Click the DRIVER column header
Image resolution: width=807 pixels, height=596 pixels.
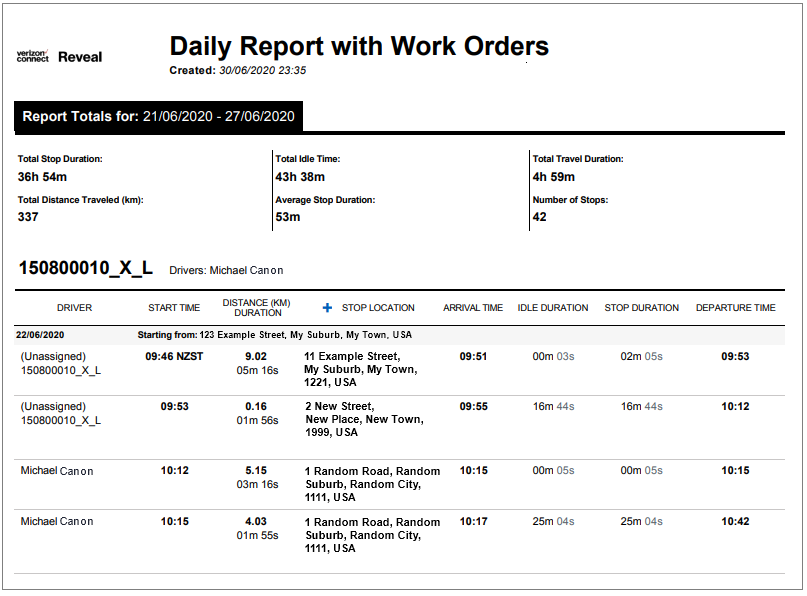point(75,308)
